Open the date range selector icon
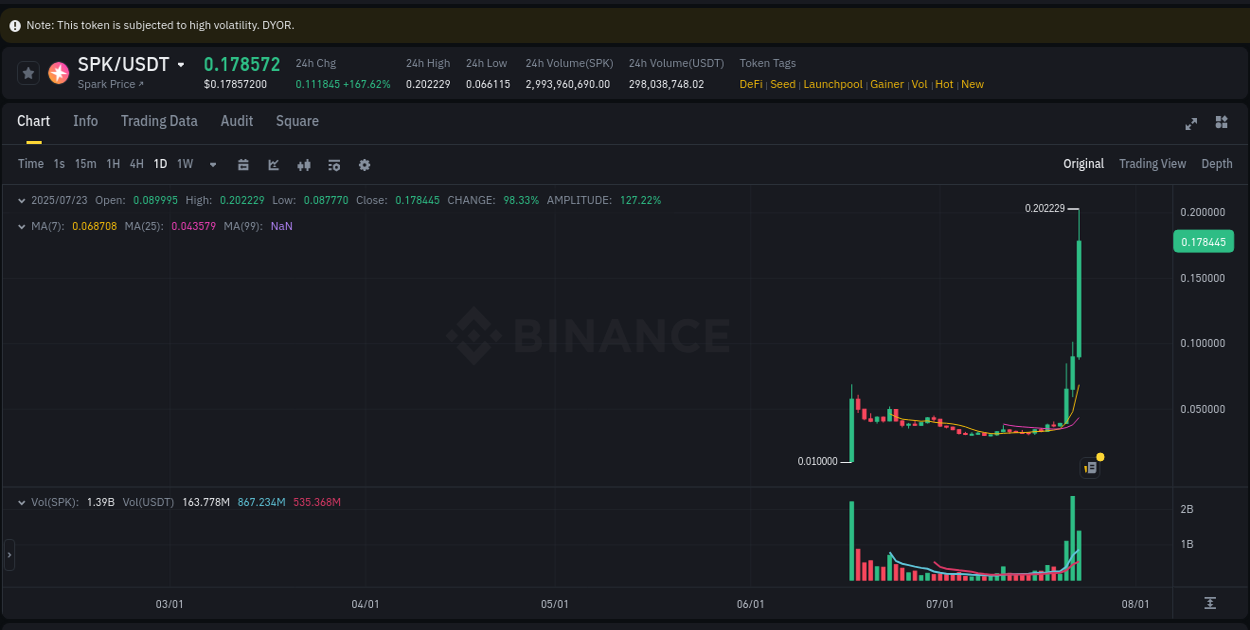 (x=243, y=164)
